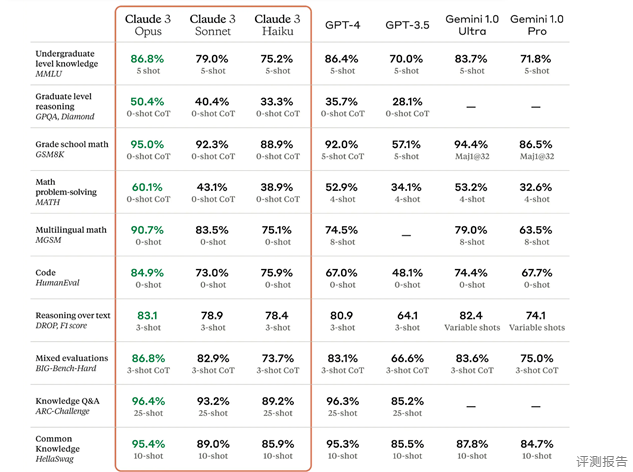
Task: Select the Reasoning over text DROP label
Action: point(73,320)
